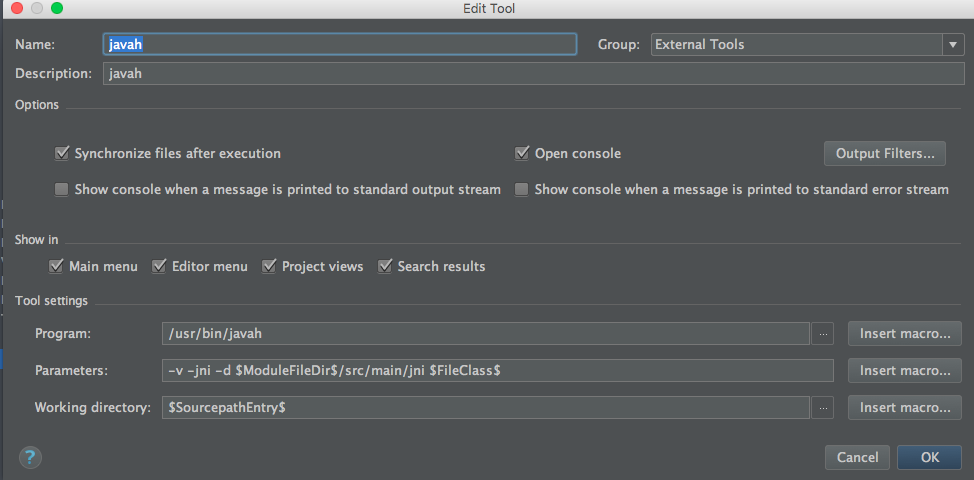
Task: Insert macro for Working directory field
Action: click(x=904, y=408)
